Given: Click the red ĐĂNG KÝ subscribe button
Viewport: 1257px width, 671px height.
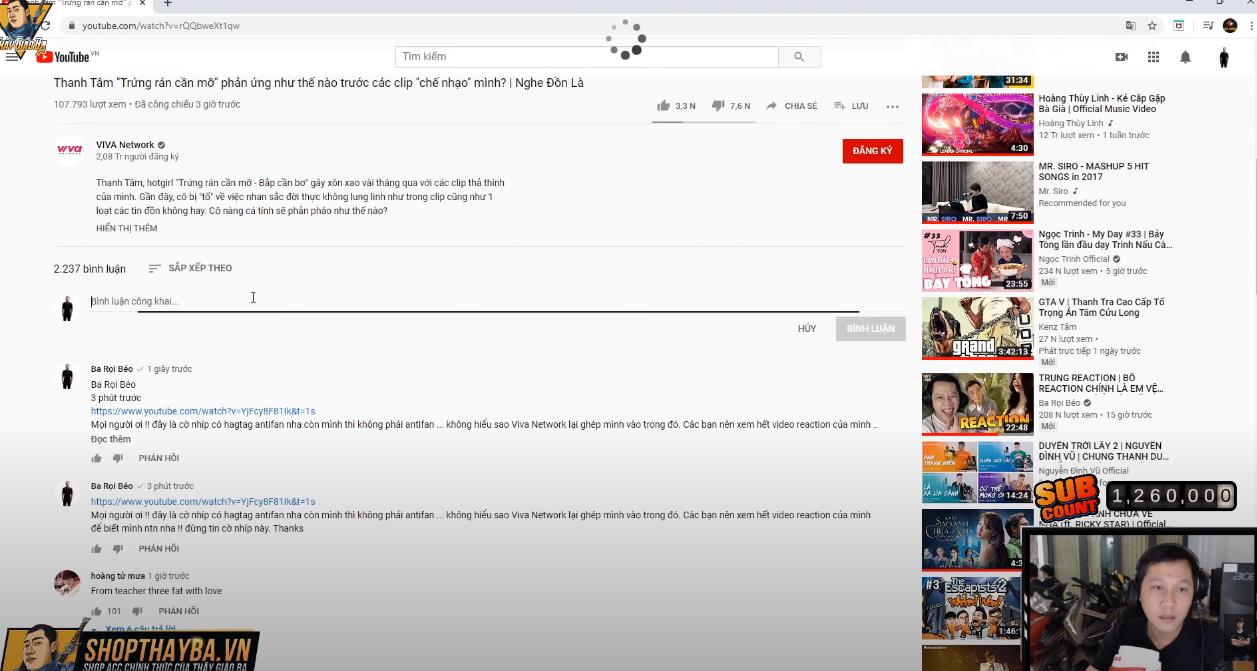Looking at the screenshot, I should 872,151.
